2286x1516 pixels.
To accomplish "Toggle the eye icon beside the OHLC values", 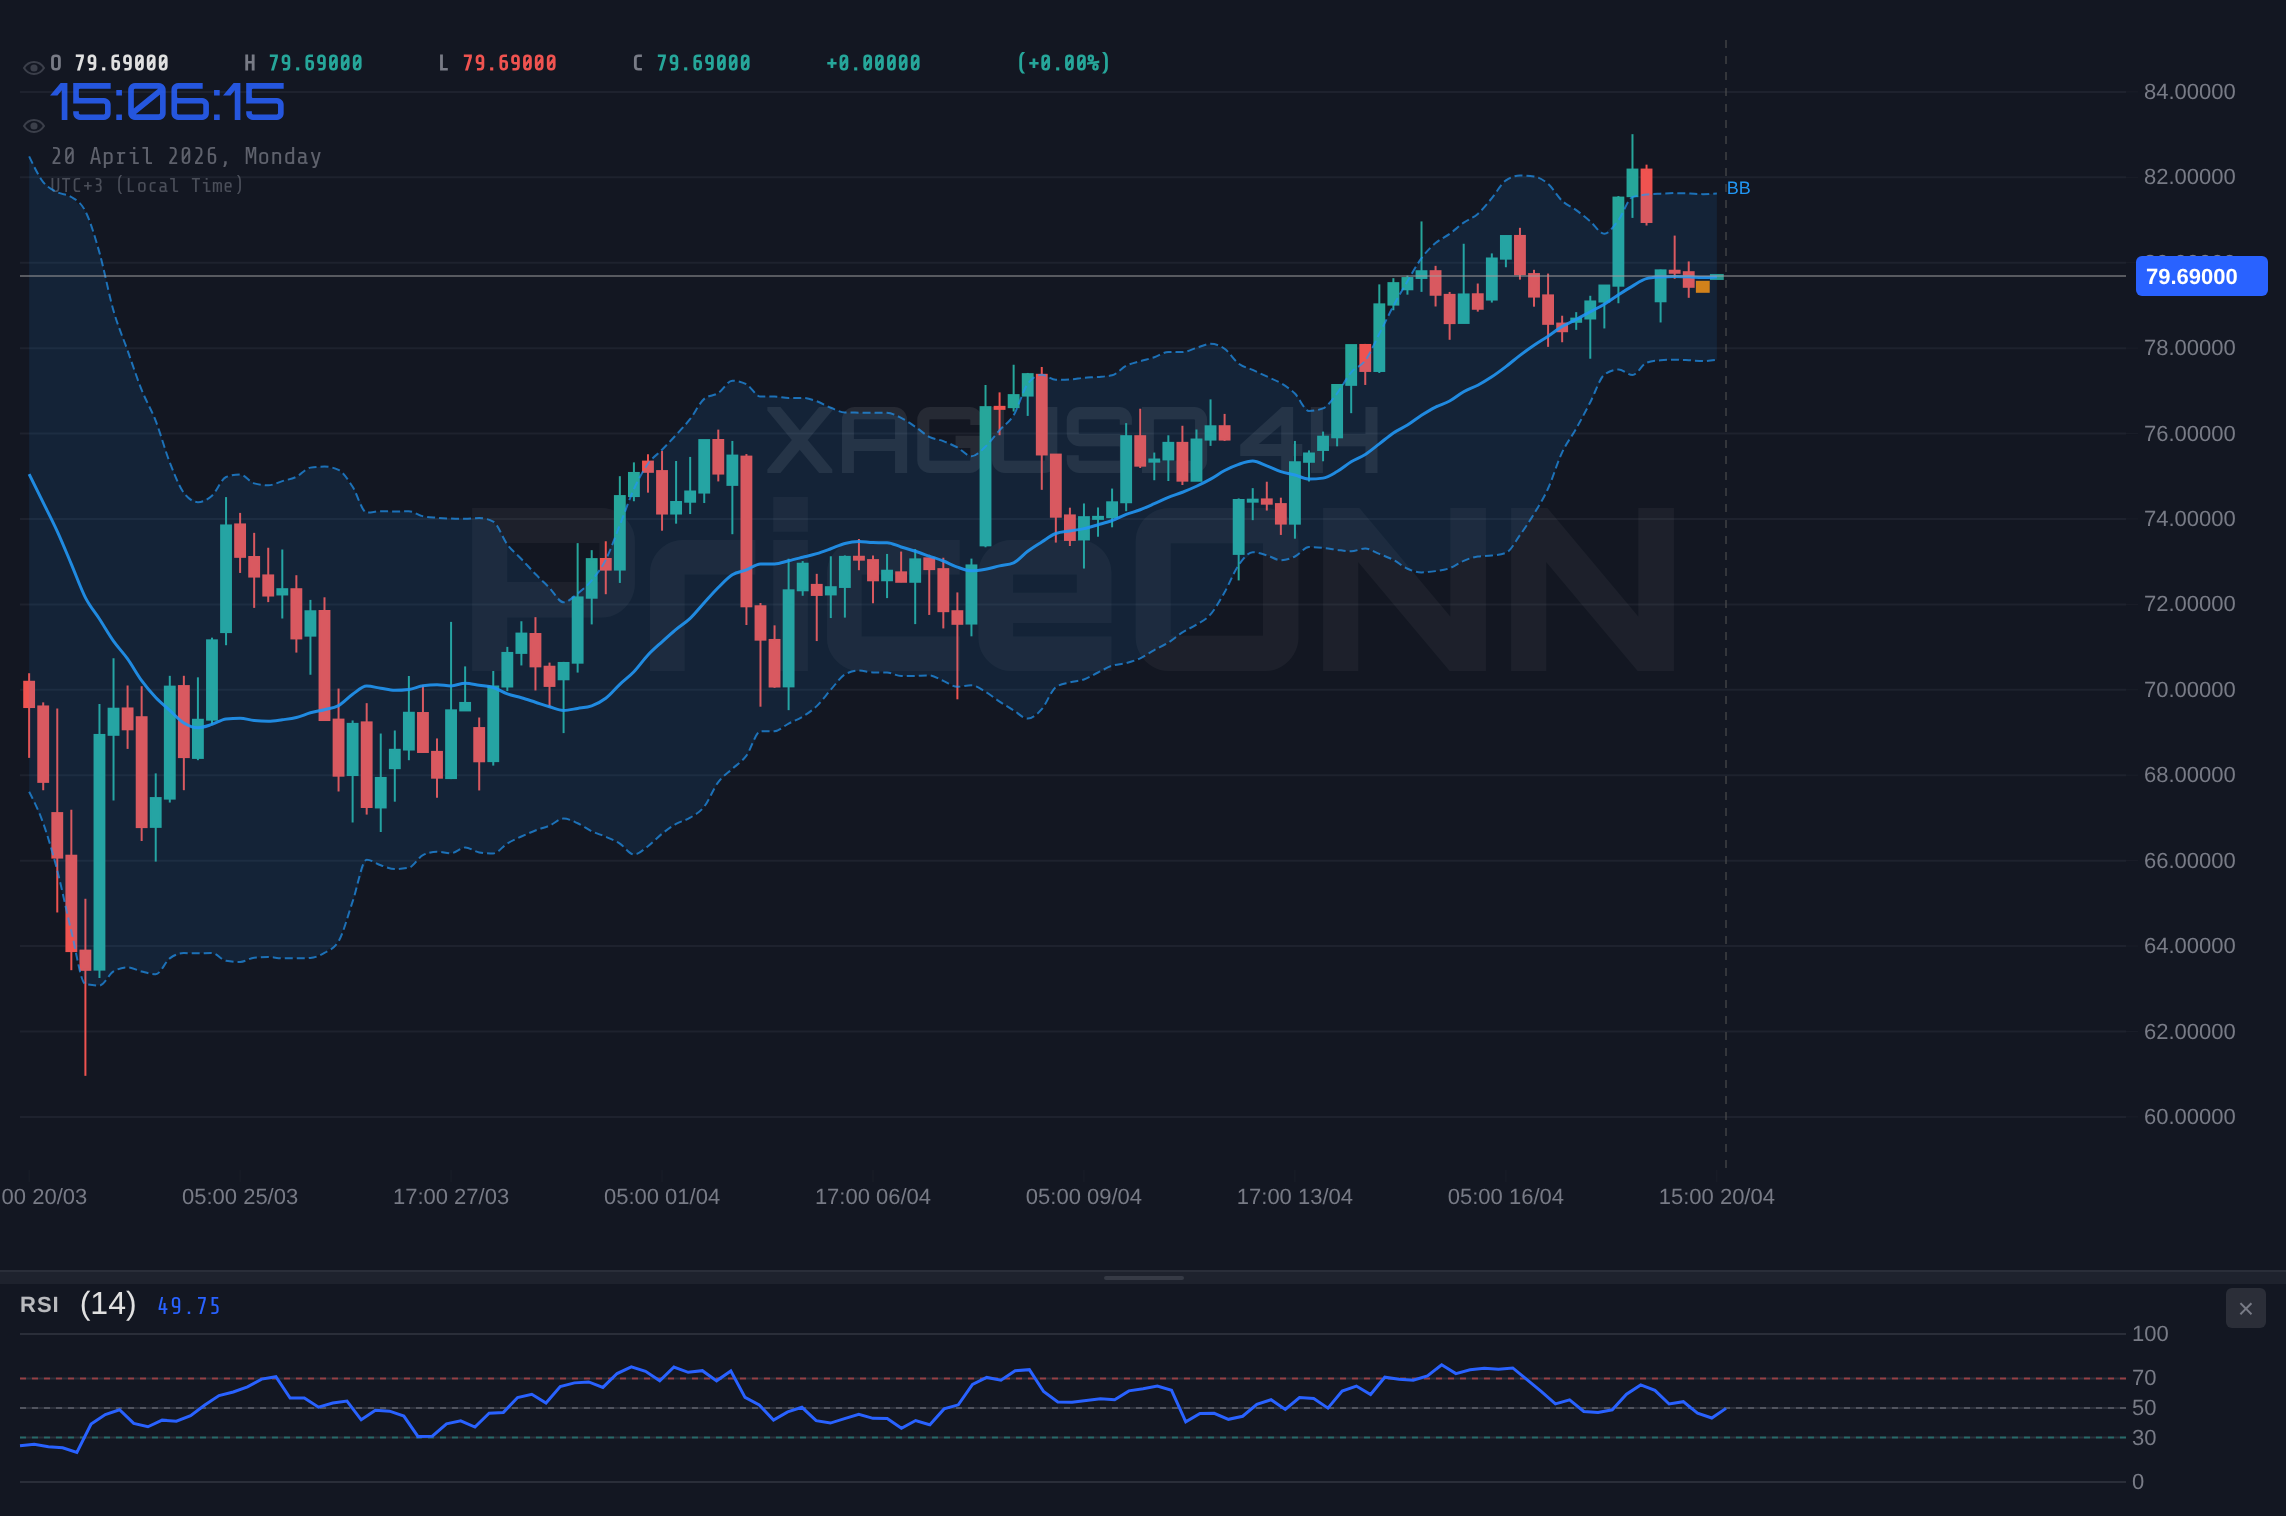I will point(33,68).
